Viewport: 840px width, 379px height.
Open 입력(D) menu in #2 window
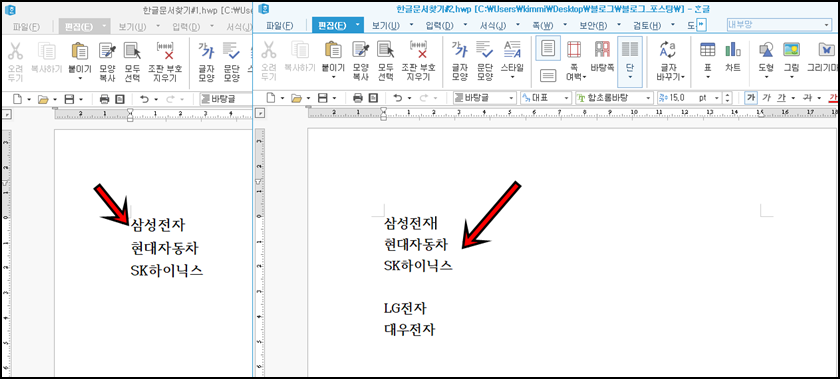click(439, 25)
